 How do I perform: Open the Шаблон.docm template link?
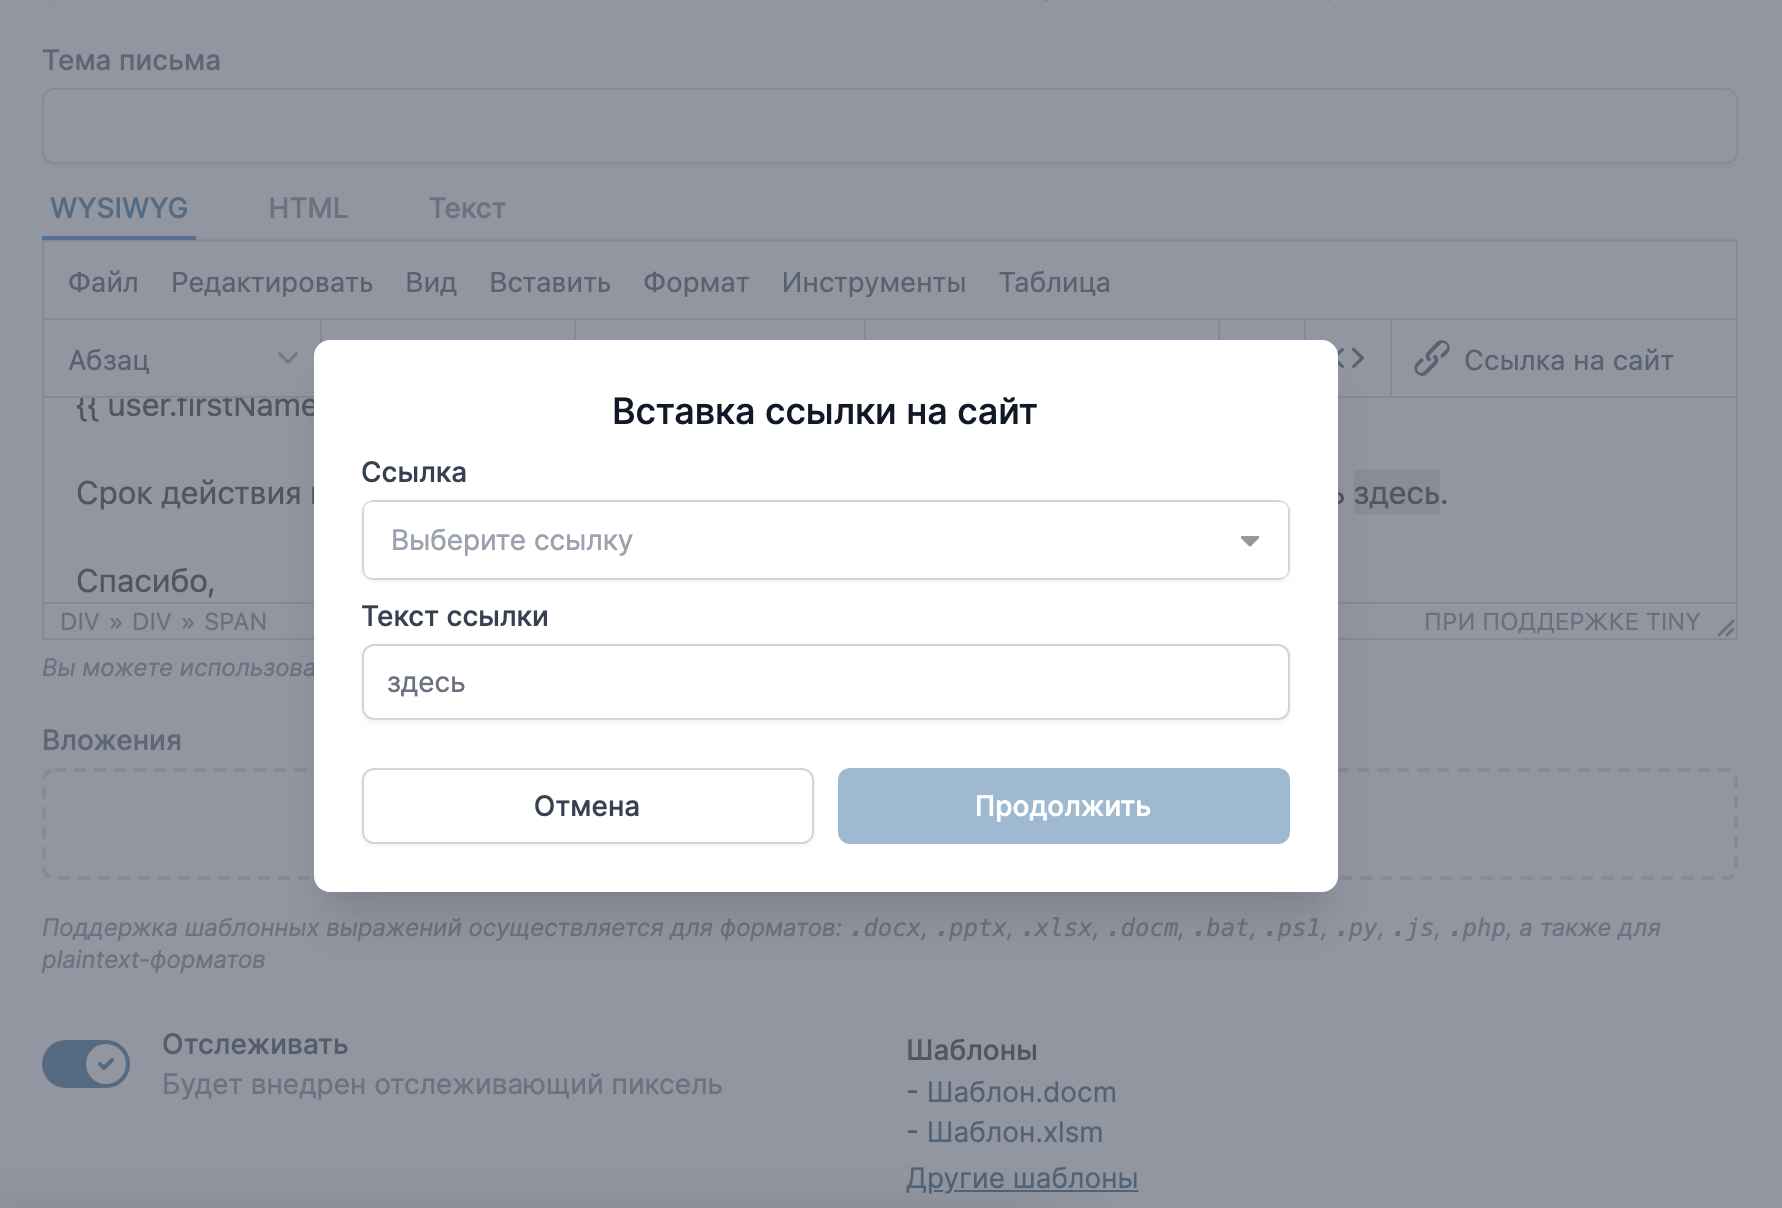[x=1020, y=1092]
